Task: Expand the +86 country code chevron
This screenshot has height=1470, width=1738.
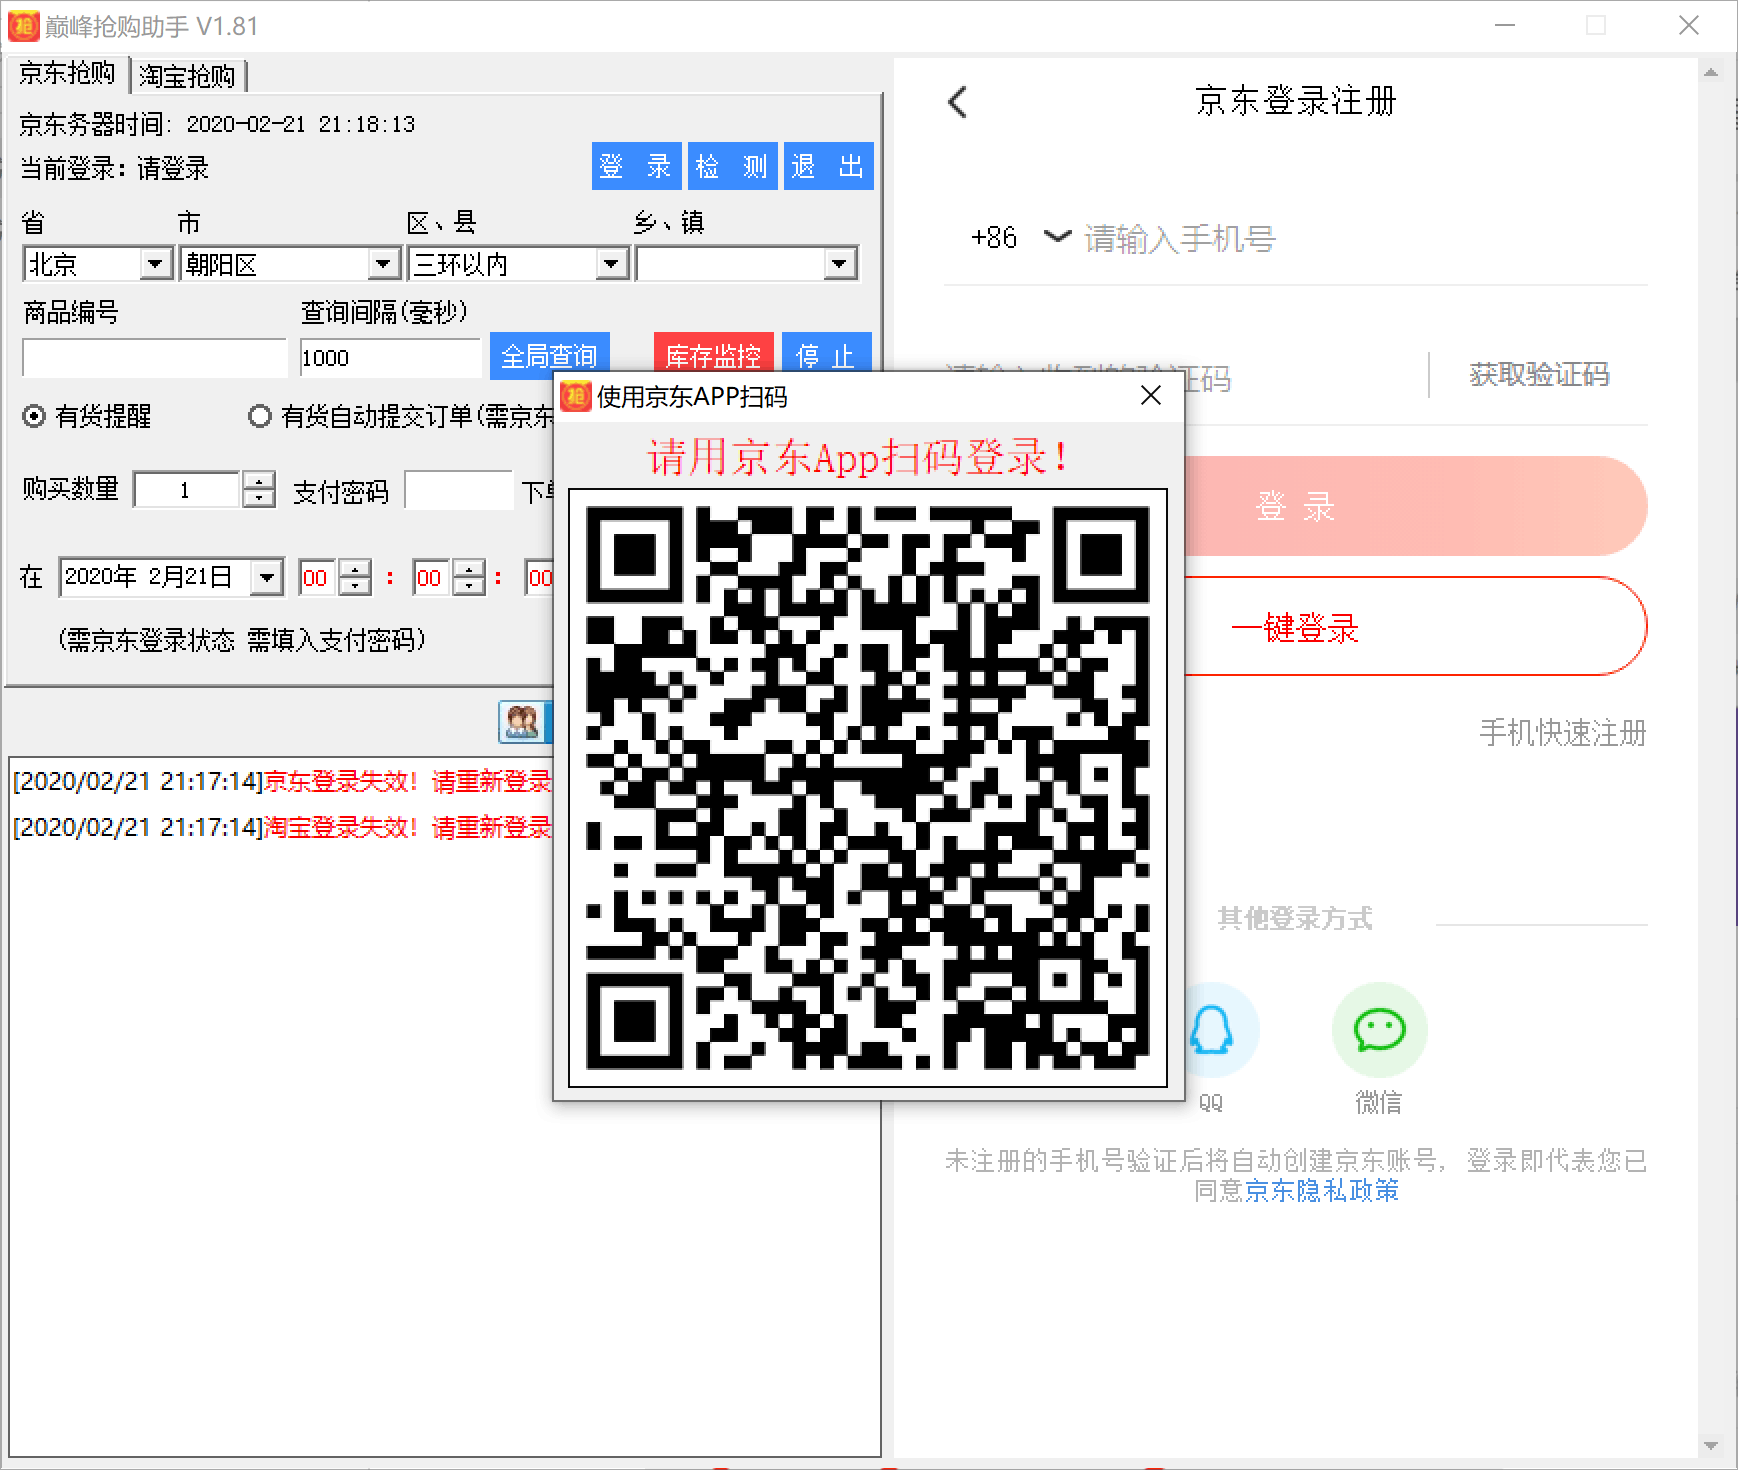Action: point(1057,237)
